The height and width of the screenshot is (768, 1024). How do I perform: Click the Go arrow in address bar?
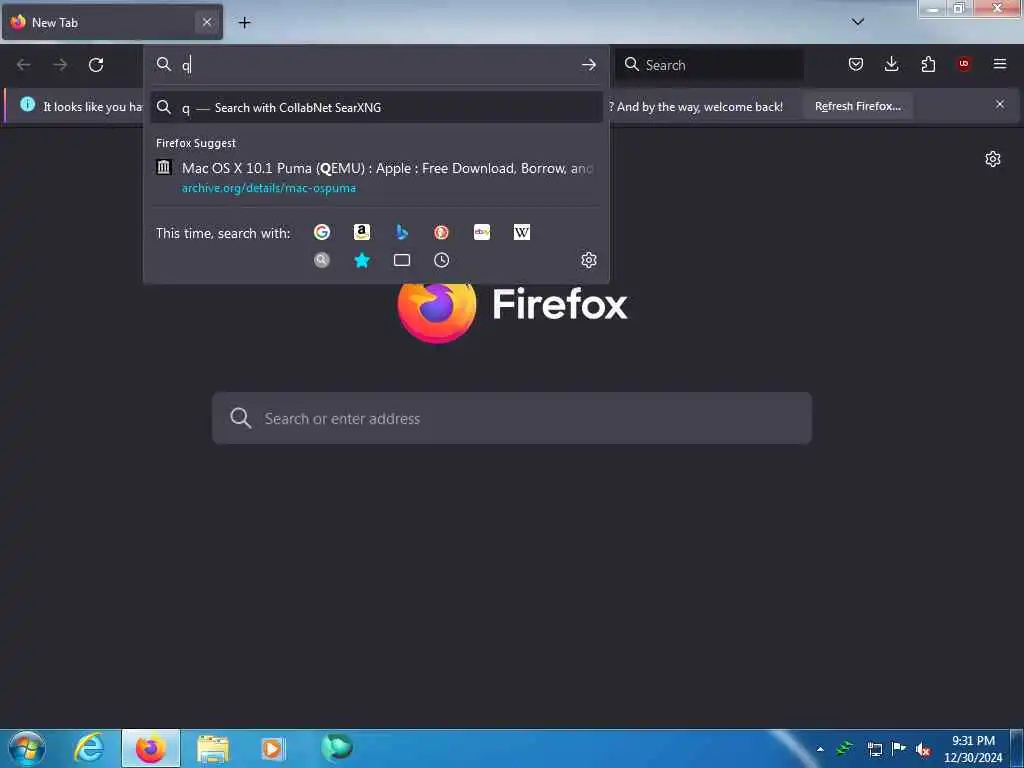click(x=588, y=65)
